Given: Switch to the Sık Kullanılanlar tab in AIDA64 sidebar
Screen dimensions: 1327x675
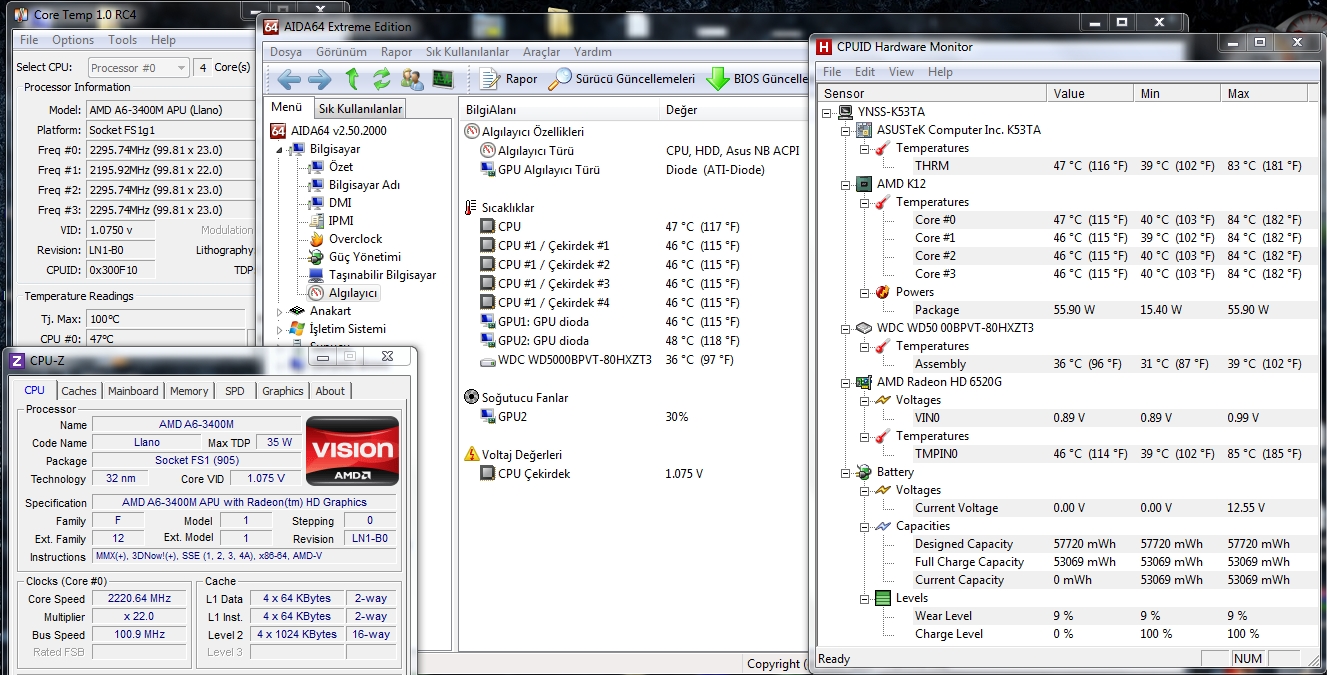Looking at the screenshot, I should (360, 109).
